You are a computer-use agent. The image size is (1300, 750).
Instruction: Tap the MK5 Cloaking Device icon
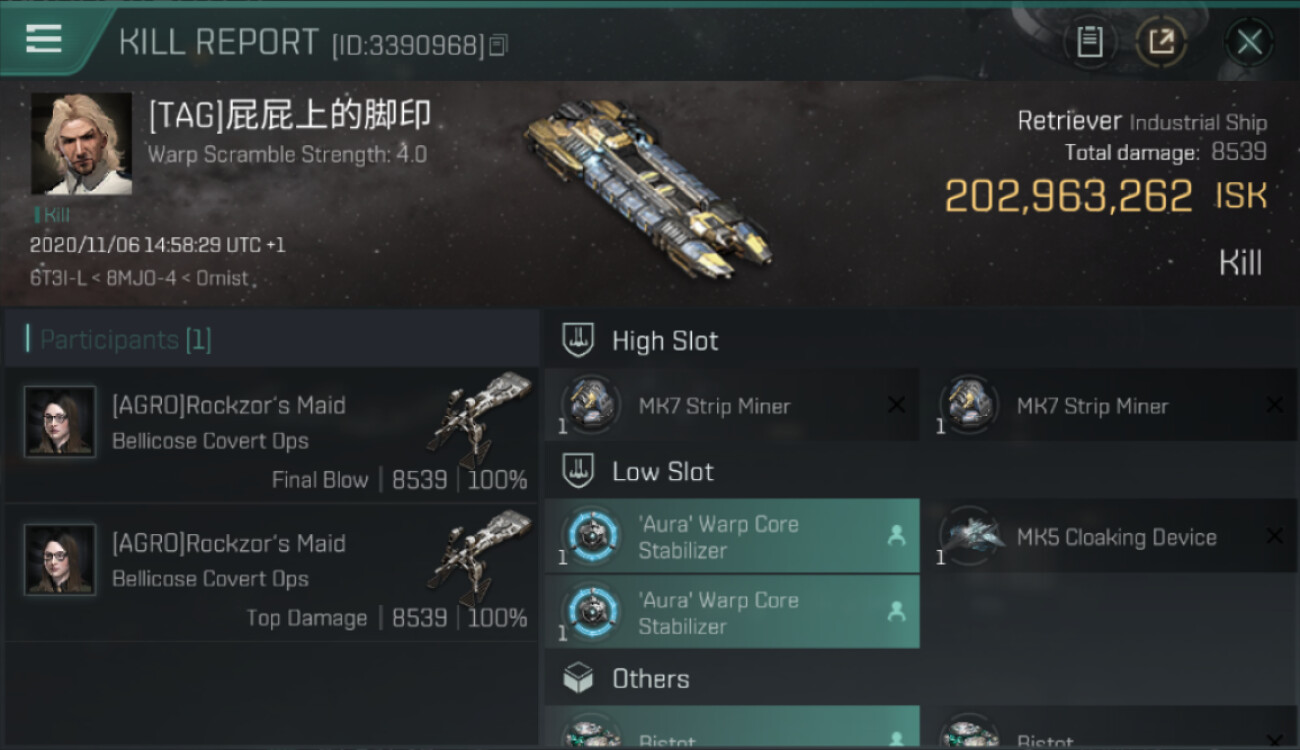[x=968, y=537]
